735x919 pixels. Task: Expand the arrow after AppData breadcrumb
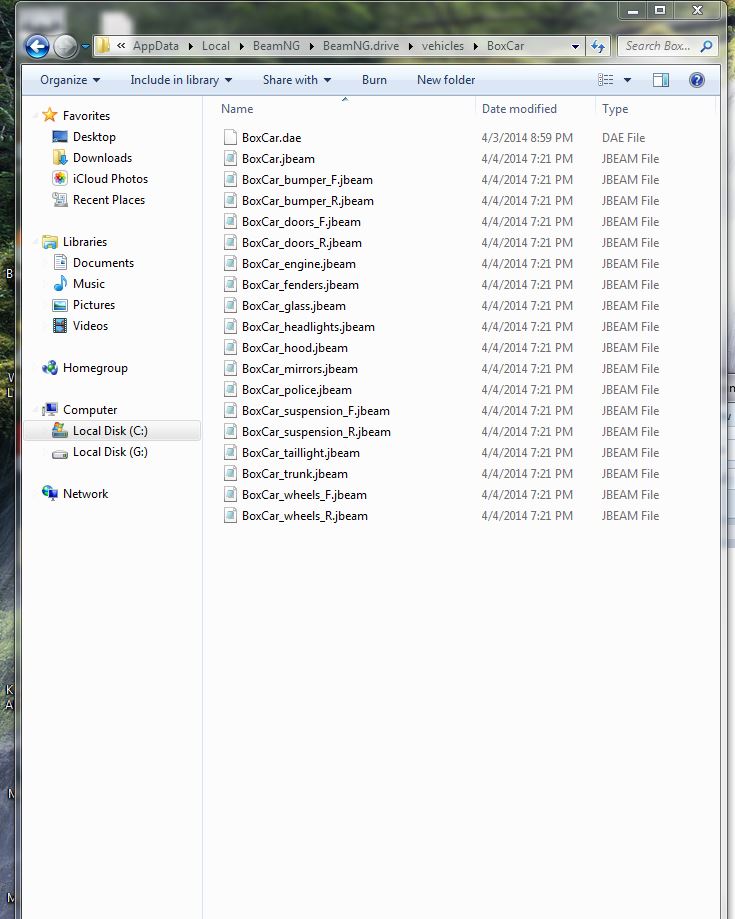190,46
